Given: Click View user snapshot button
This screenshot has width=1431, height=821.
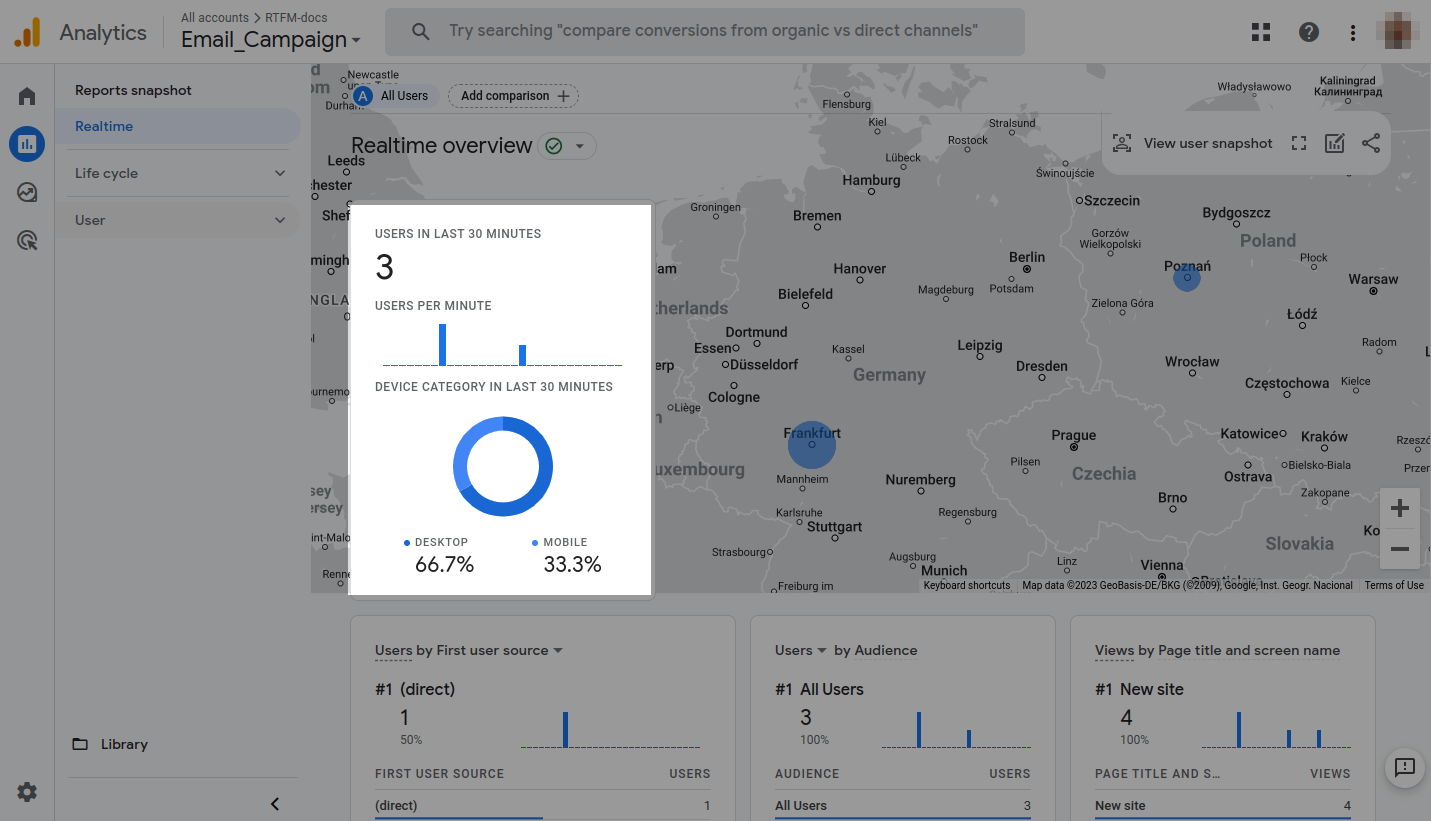Looking at the screenshot, I should pos(1192,143).
